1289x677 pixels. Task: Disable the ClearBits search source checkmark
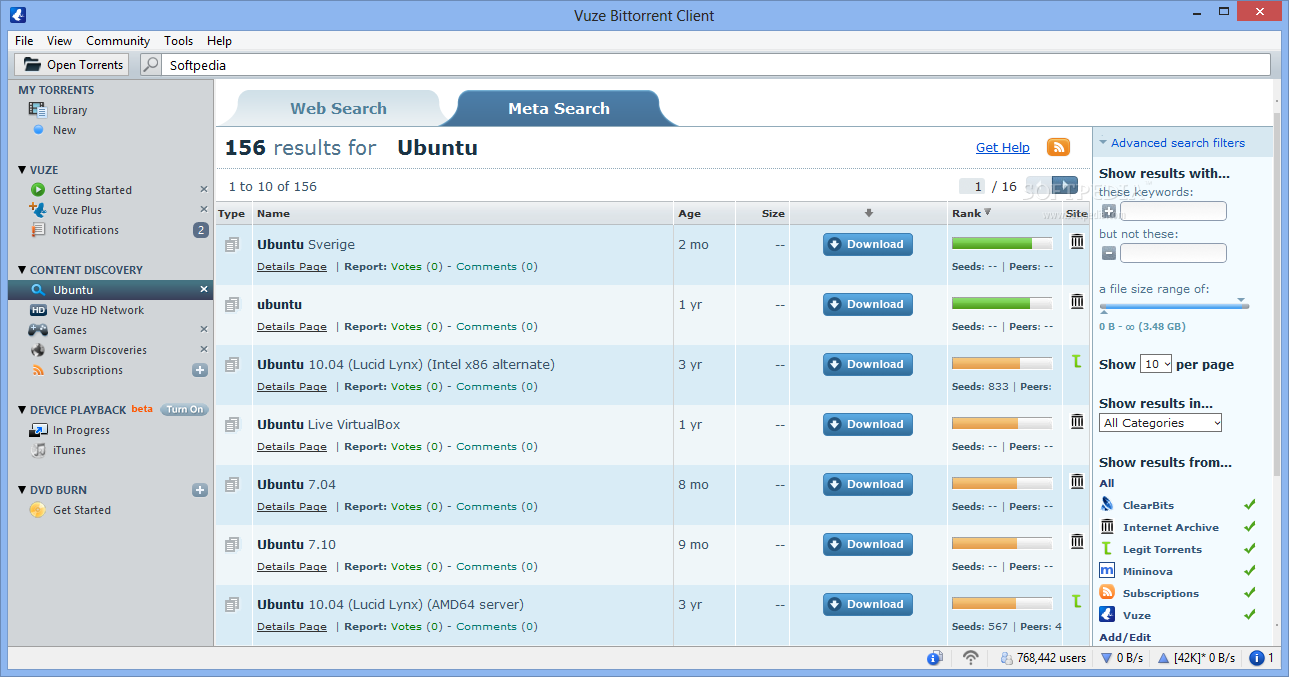(x=1249, y=504)
